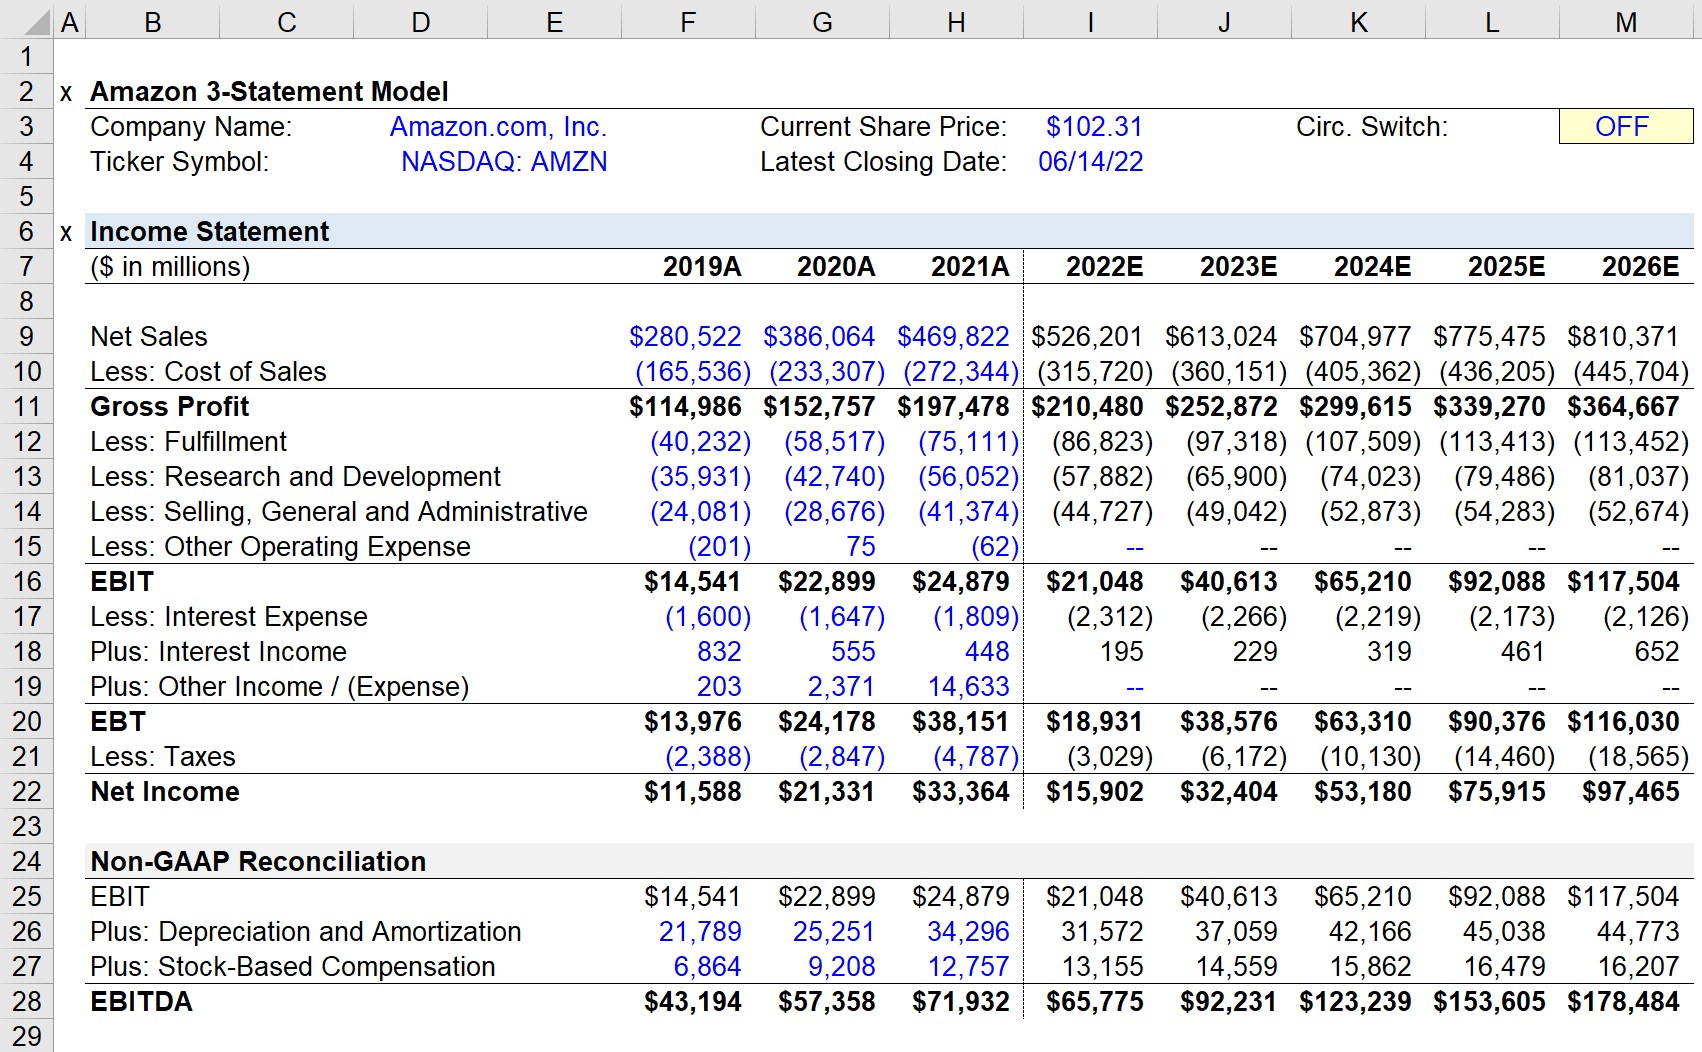This screenshot has height=1052, width=1702.
Task: Select column F header
Action: [688, 22]
